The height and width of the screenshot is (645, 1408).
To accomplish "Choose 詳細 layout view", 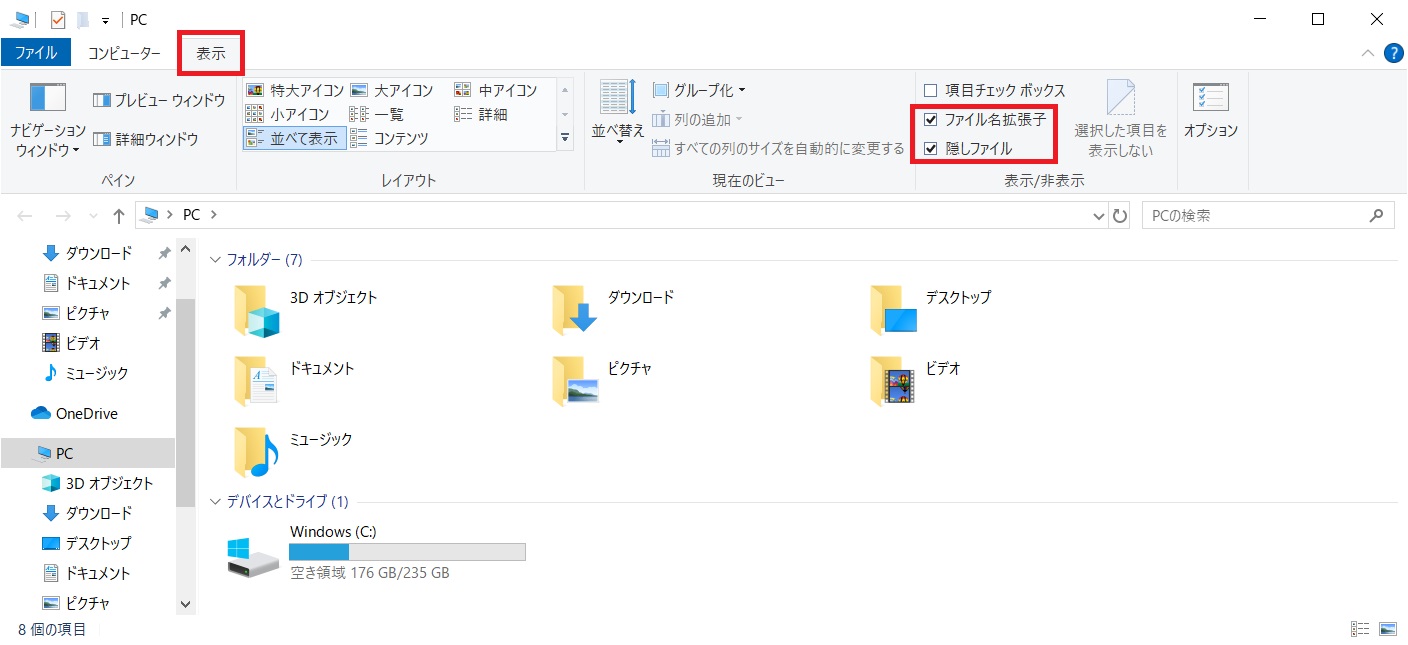I will click(x=463, y=114).
